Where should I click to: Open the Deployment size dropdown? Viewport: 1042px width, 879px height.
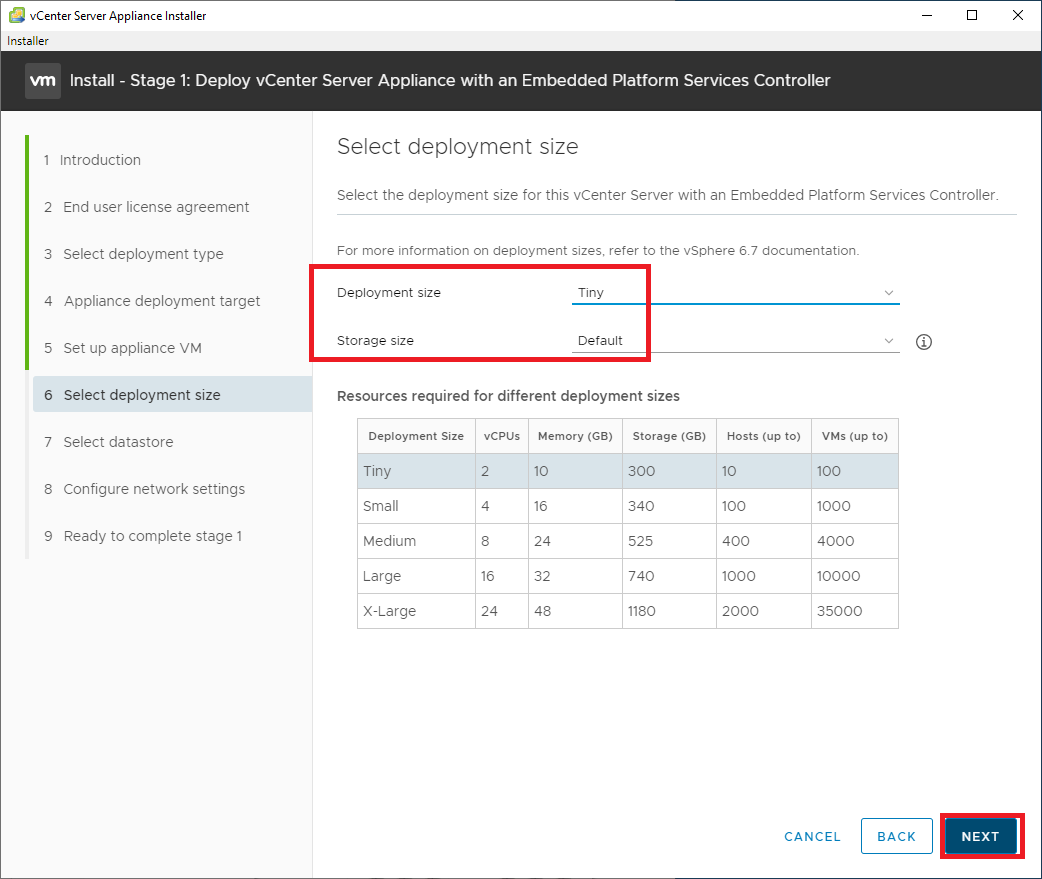coord(735,293)
